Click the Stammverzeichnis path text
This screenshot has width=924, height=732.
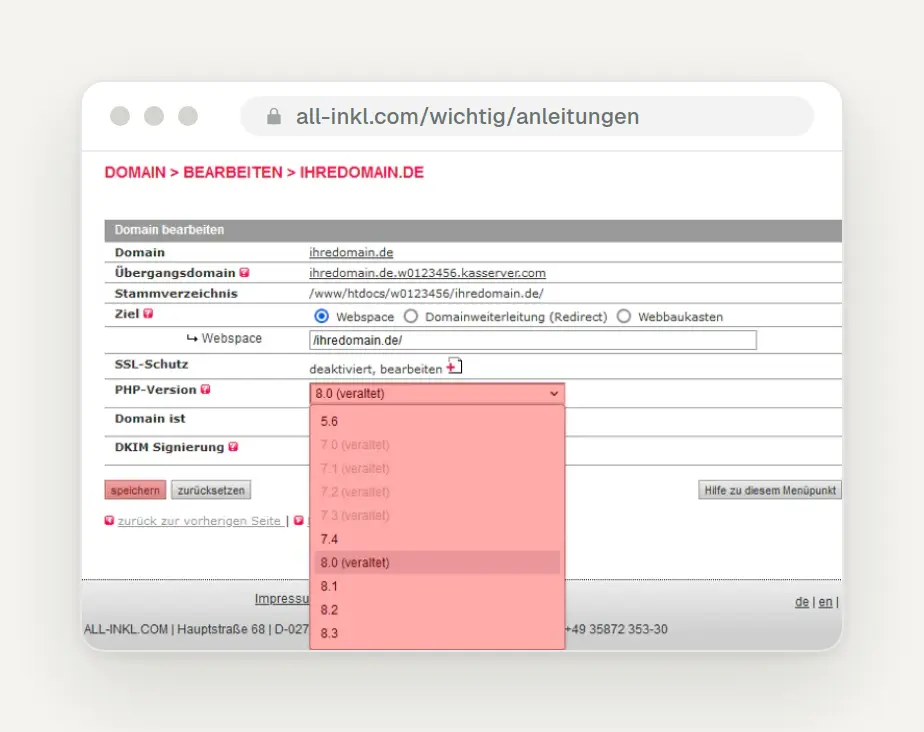pyautogui.click(x=426, y=294)
